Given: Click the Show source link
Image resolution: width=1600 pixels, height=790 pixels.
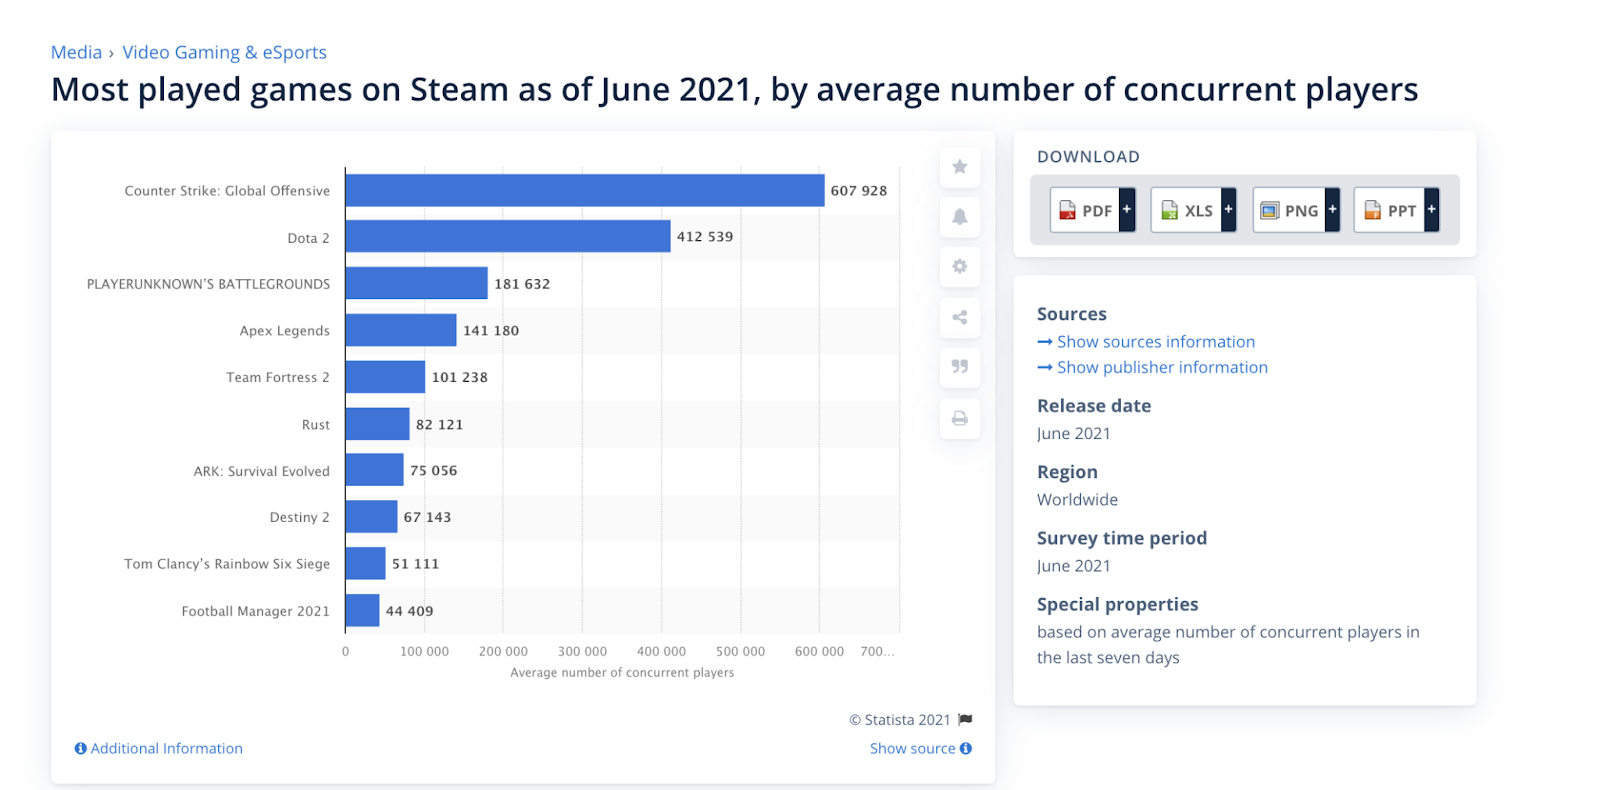Looking at the screenshot, I should coord(912,748).
